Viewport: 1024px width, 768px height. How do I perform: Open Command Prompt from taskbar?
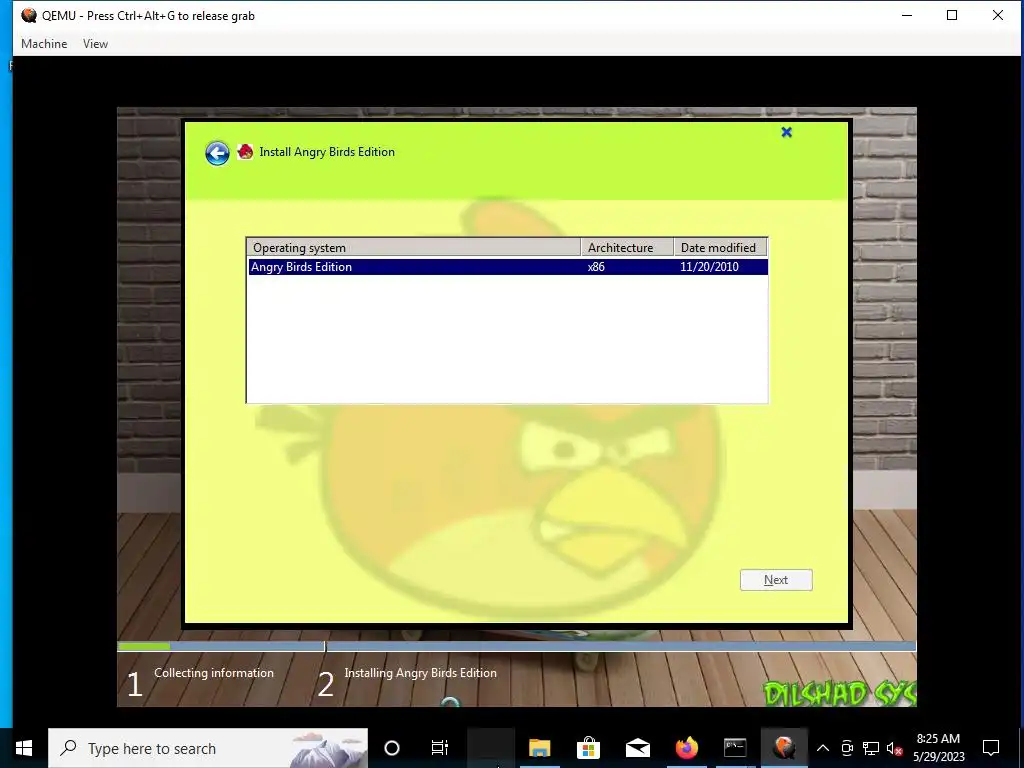coord(735,748)
